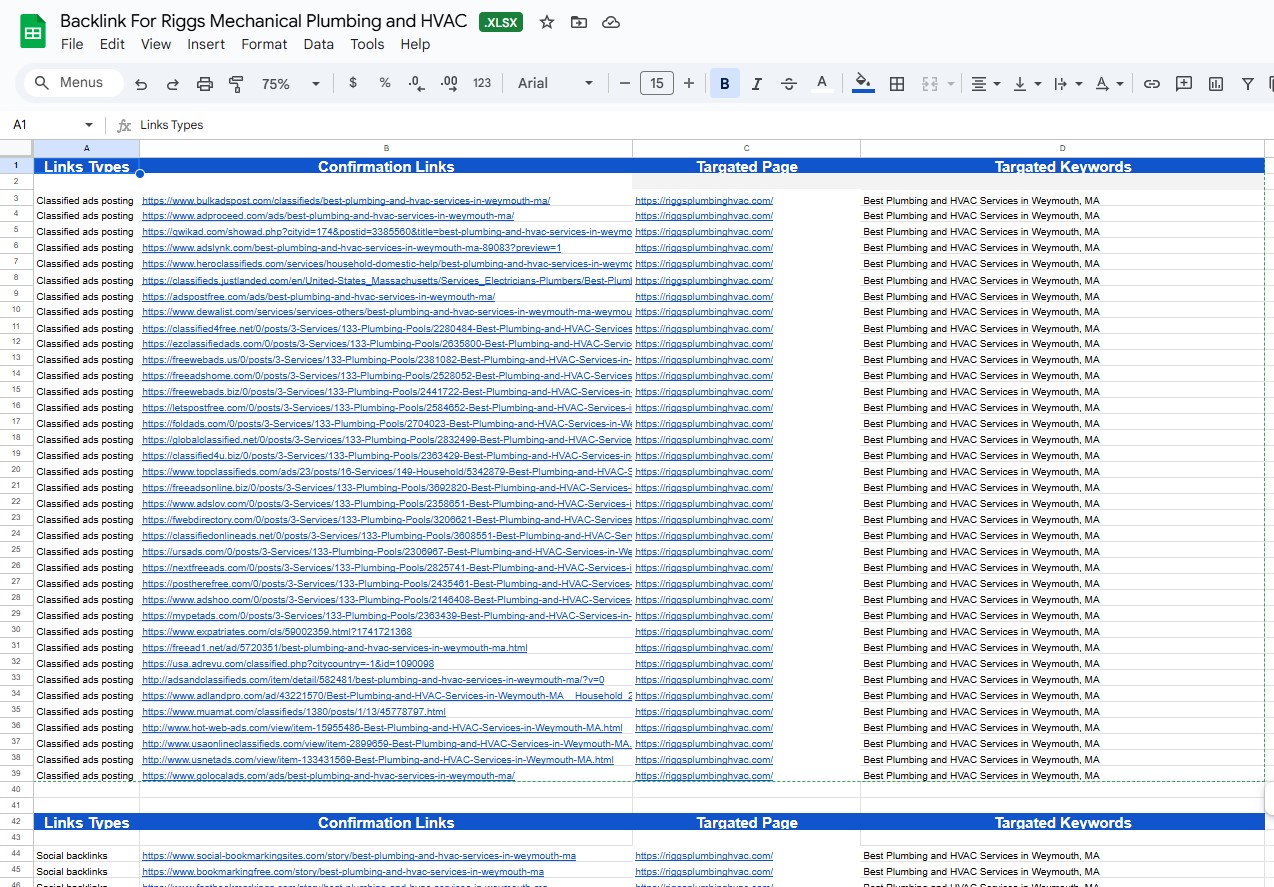
Task: Open the File menu
Action: (x=72, y=44)
